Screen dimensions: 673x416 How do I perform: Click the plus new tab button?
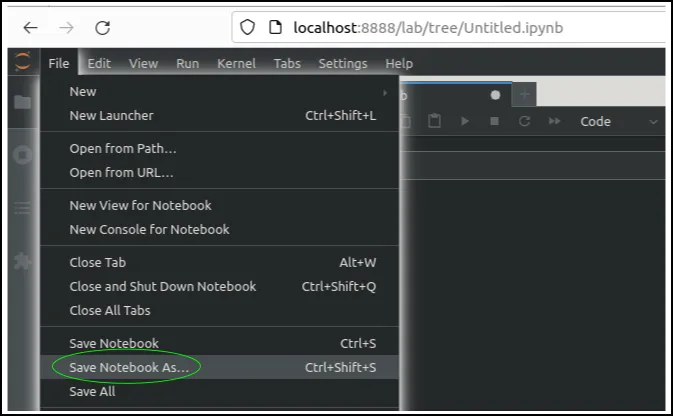pyautogui.click(x=524, y=94)
